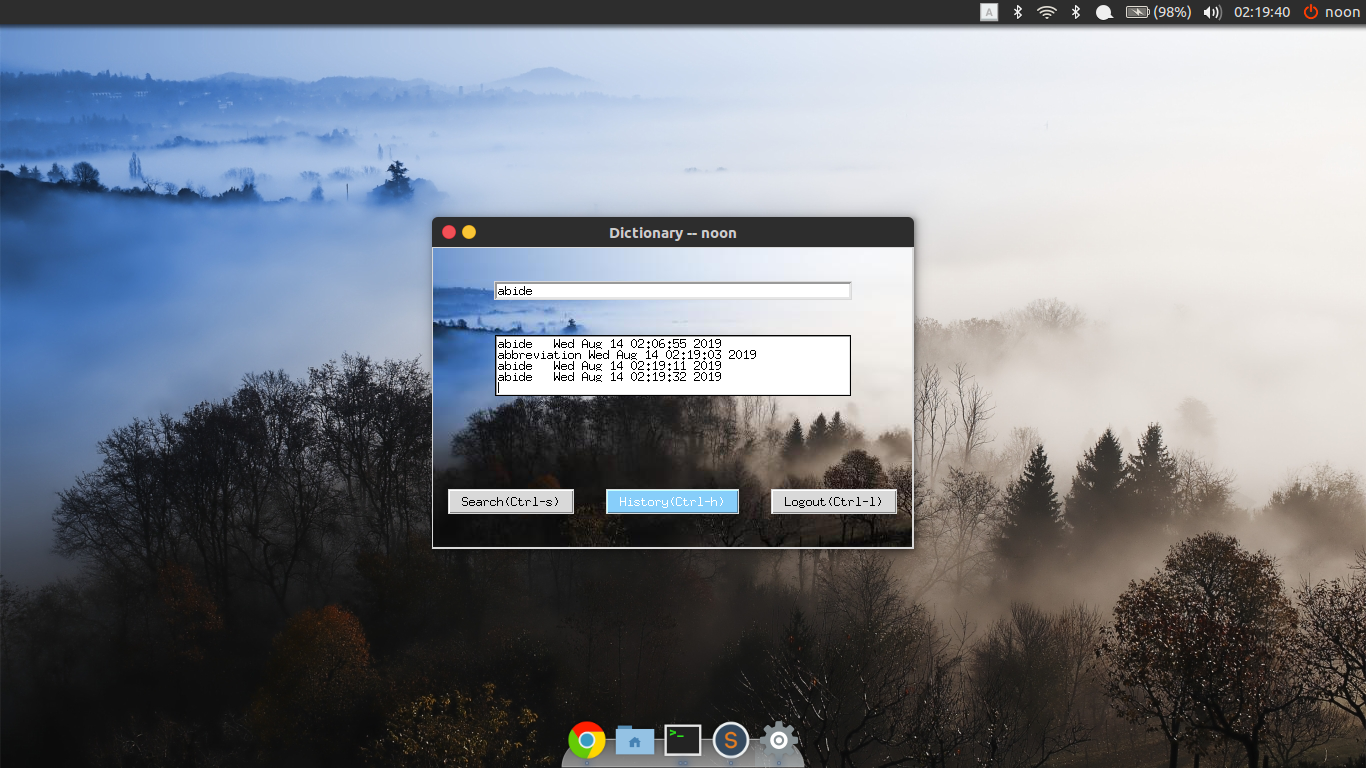1366x768 pixels.
Task: Open the volume speaker indicator
Action: point(1212,12)
